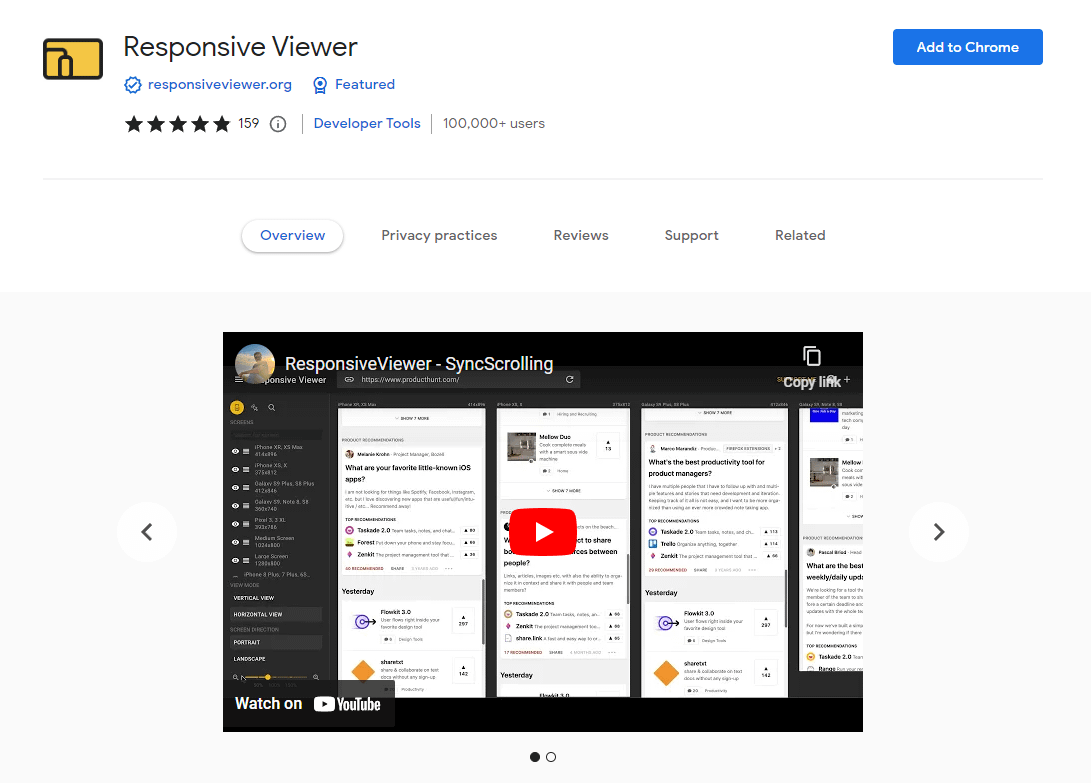The image size is (1091, 783).
Task: Click the rating info icon
Action: pos(278,124)
